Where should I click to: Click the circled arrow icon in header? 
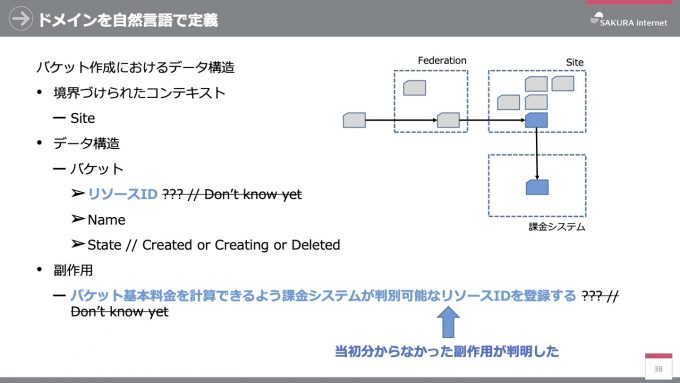coord(20,19)
